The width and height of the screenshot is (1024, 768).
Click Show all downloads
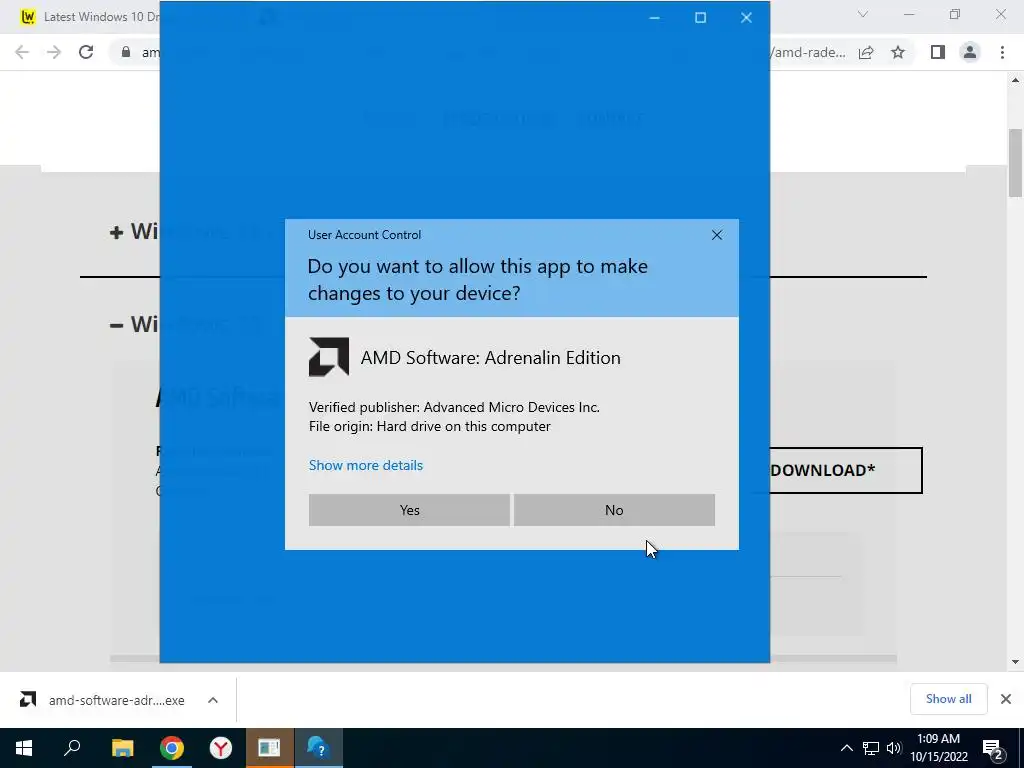948,699
